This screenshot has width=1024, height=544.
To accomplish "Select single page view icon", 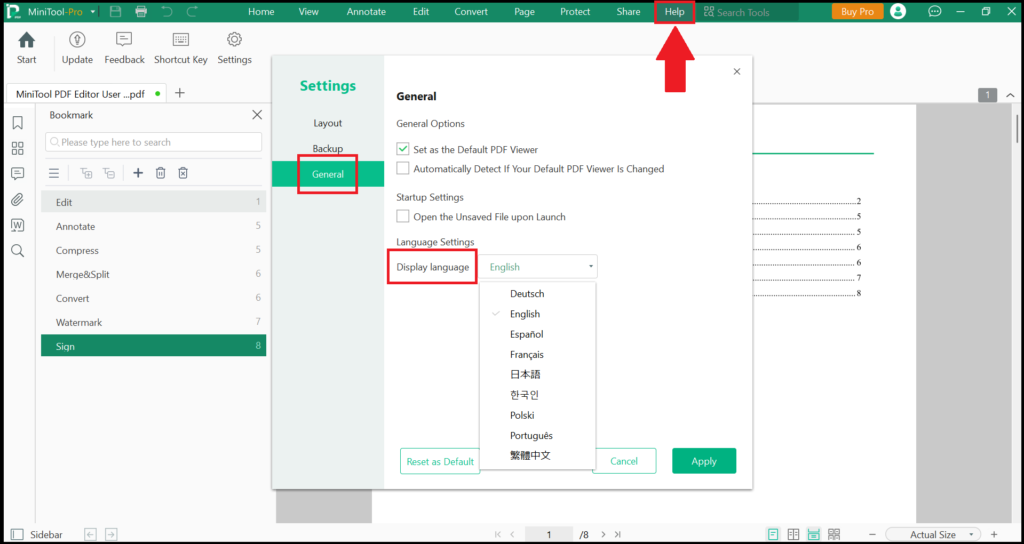I will 773,534.
